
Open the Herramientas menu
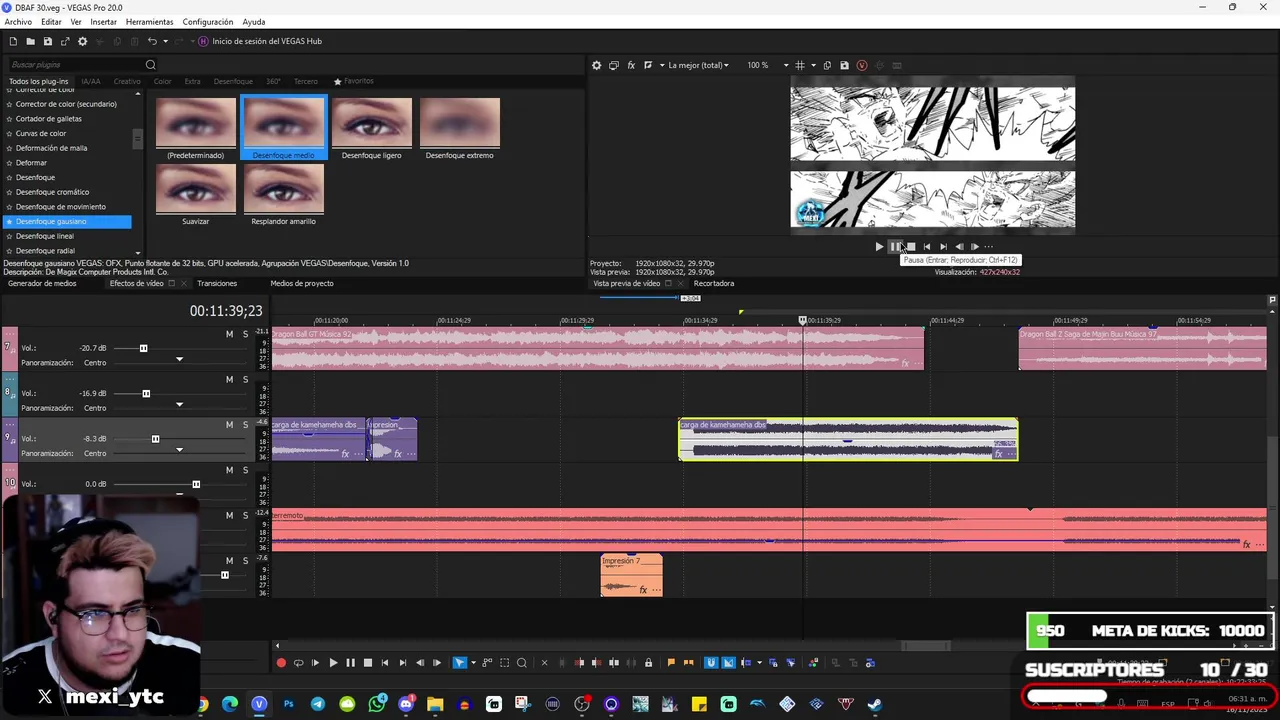point(149,22)
